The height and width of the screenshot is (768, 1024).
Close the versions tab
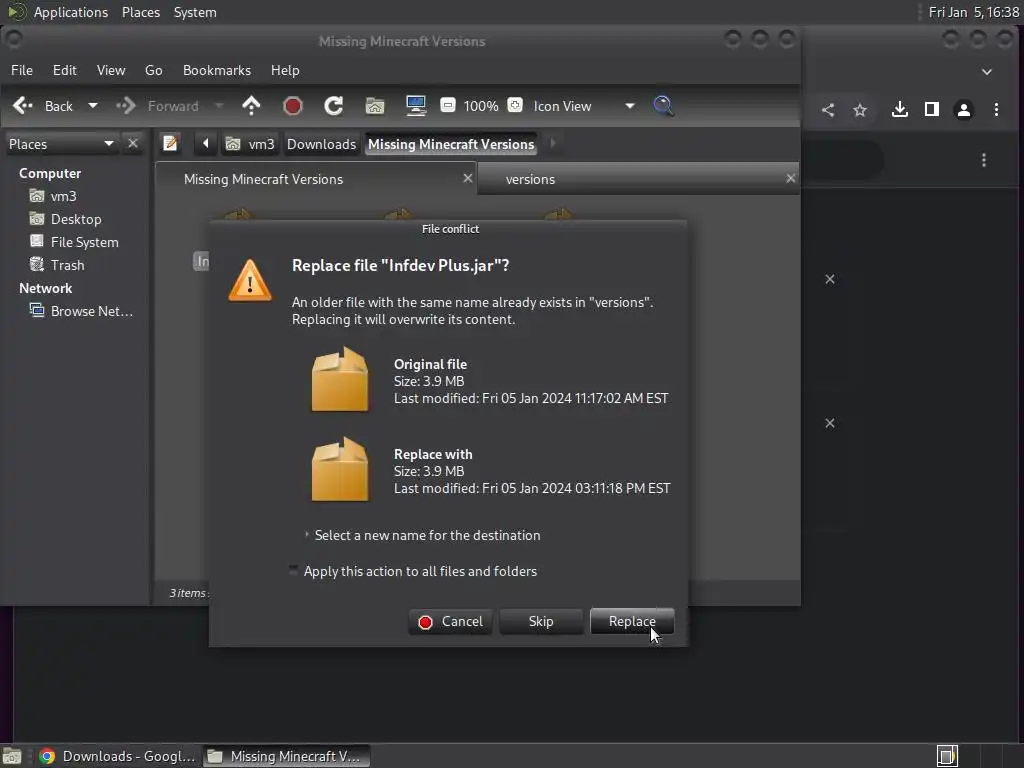790,178
